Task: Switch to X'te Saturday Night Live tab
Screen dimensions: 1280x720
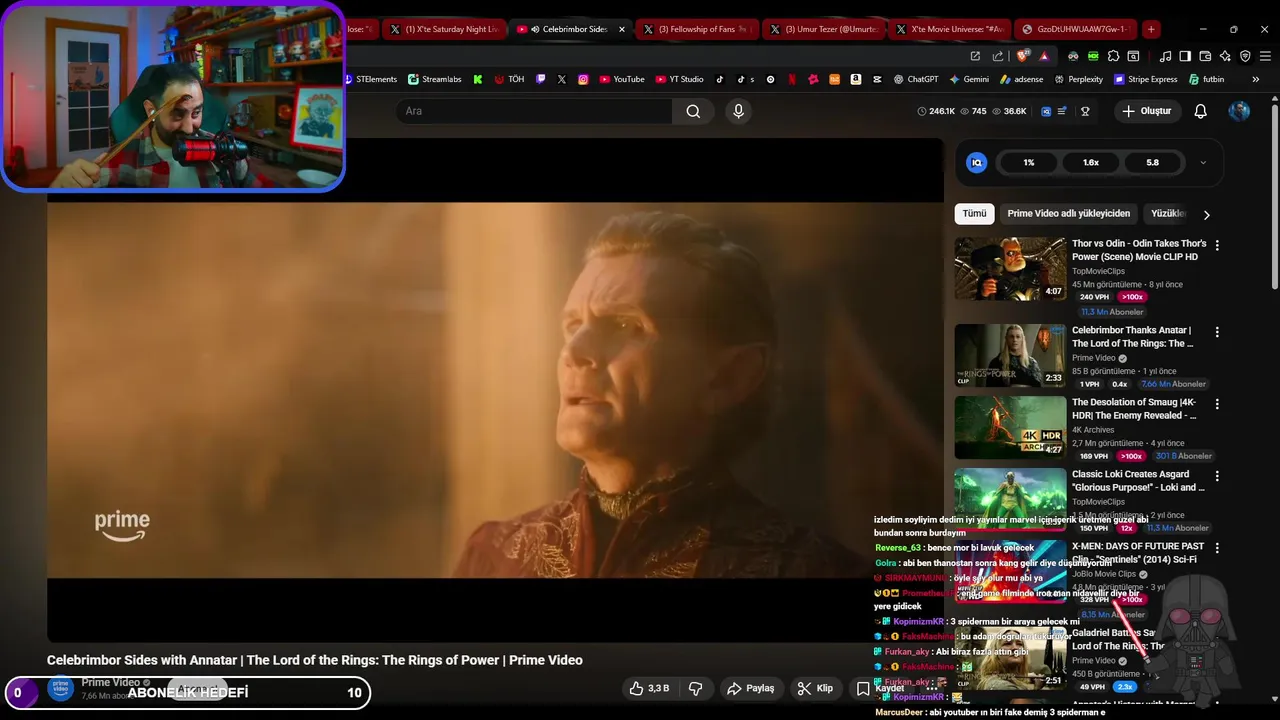Action: pos(444,29)
